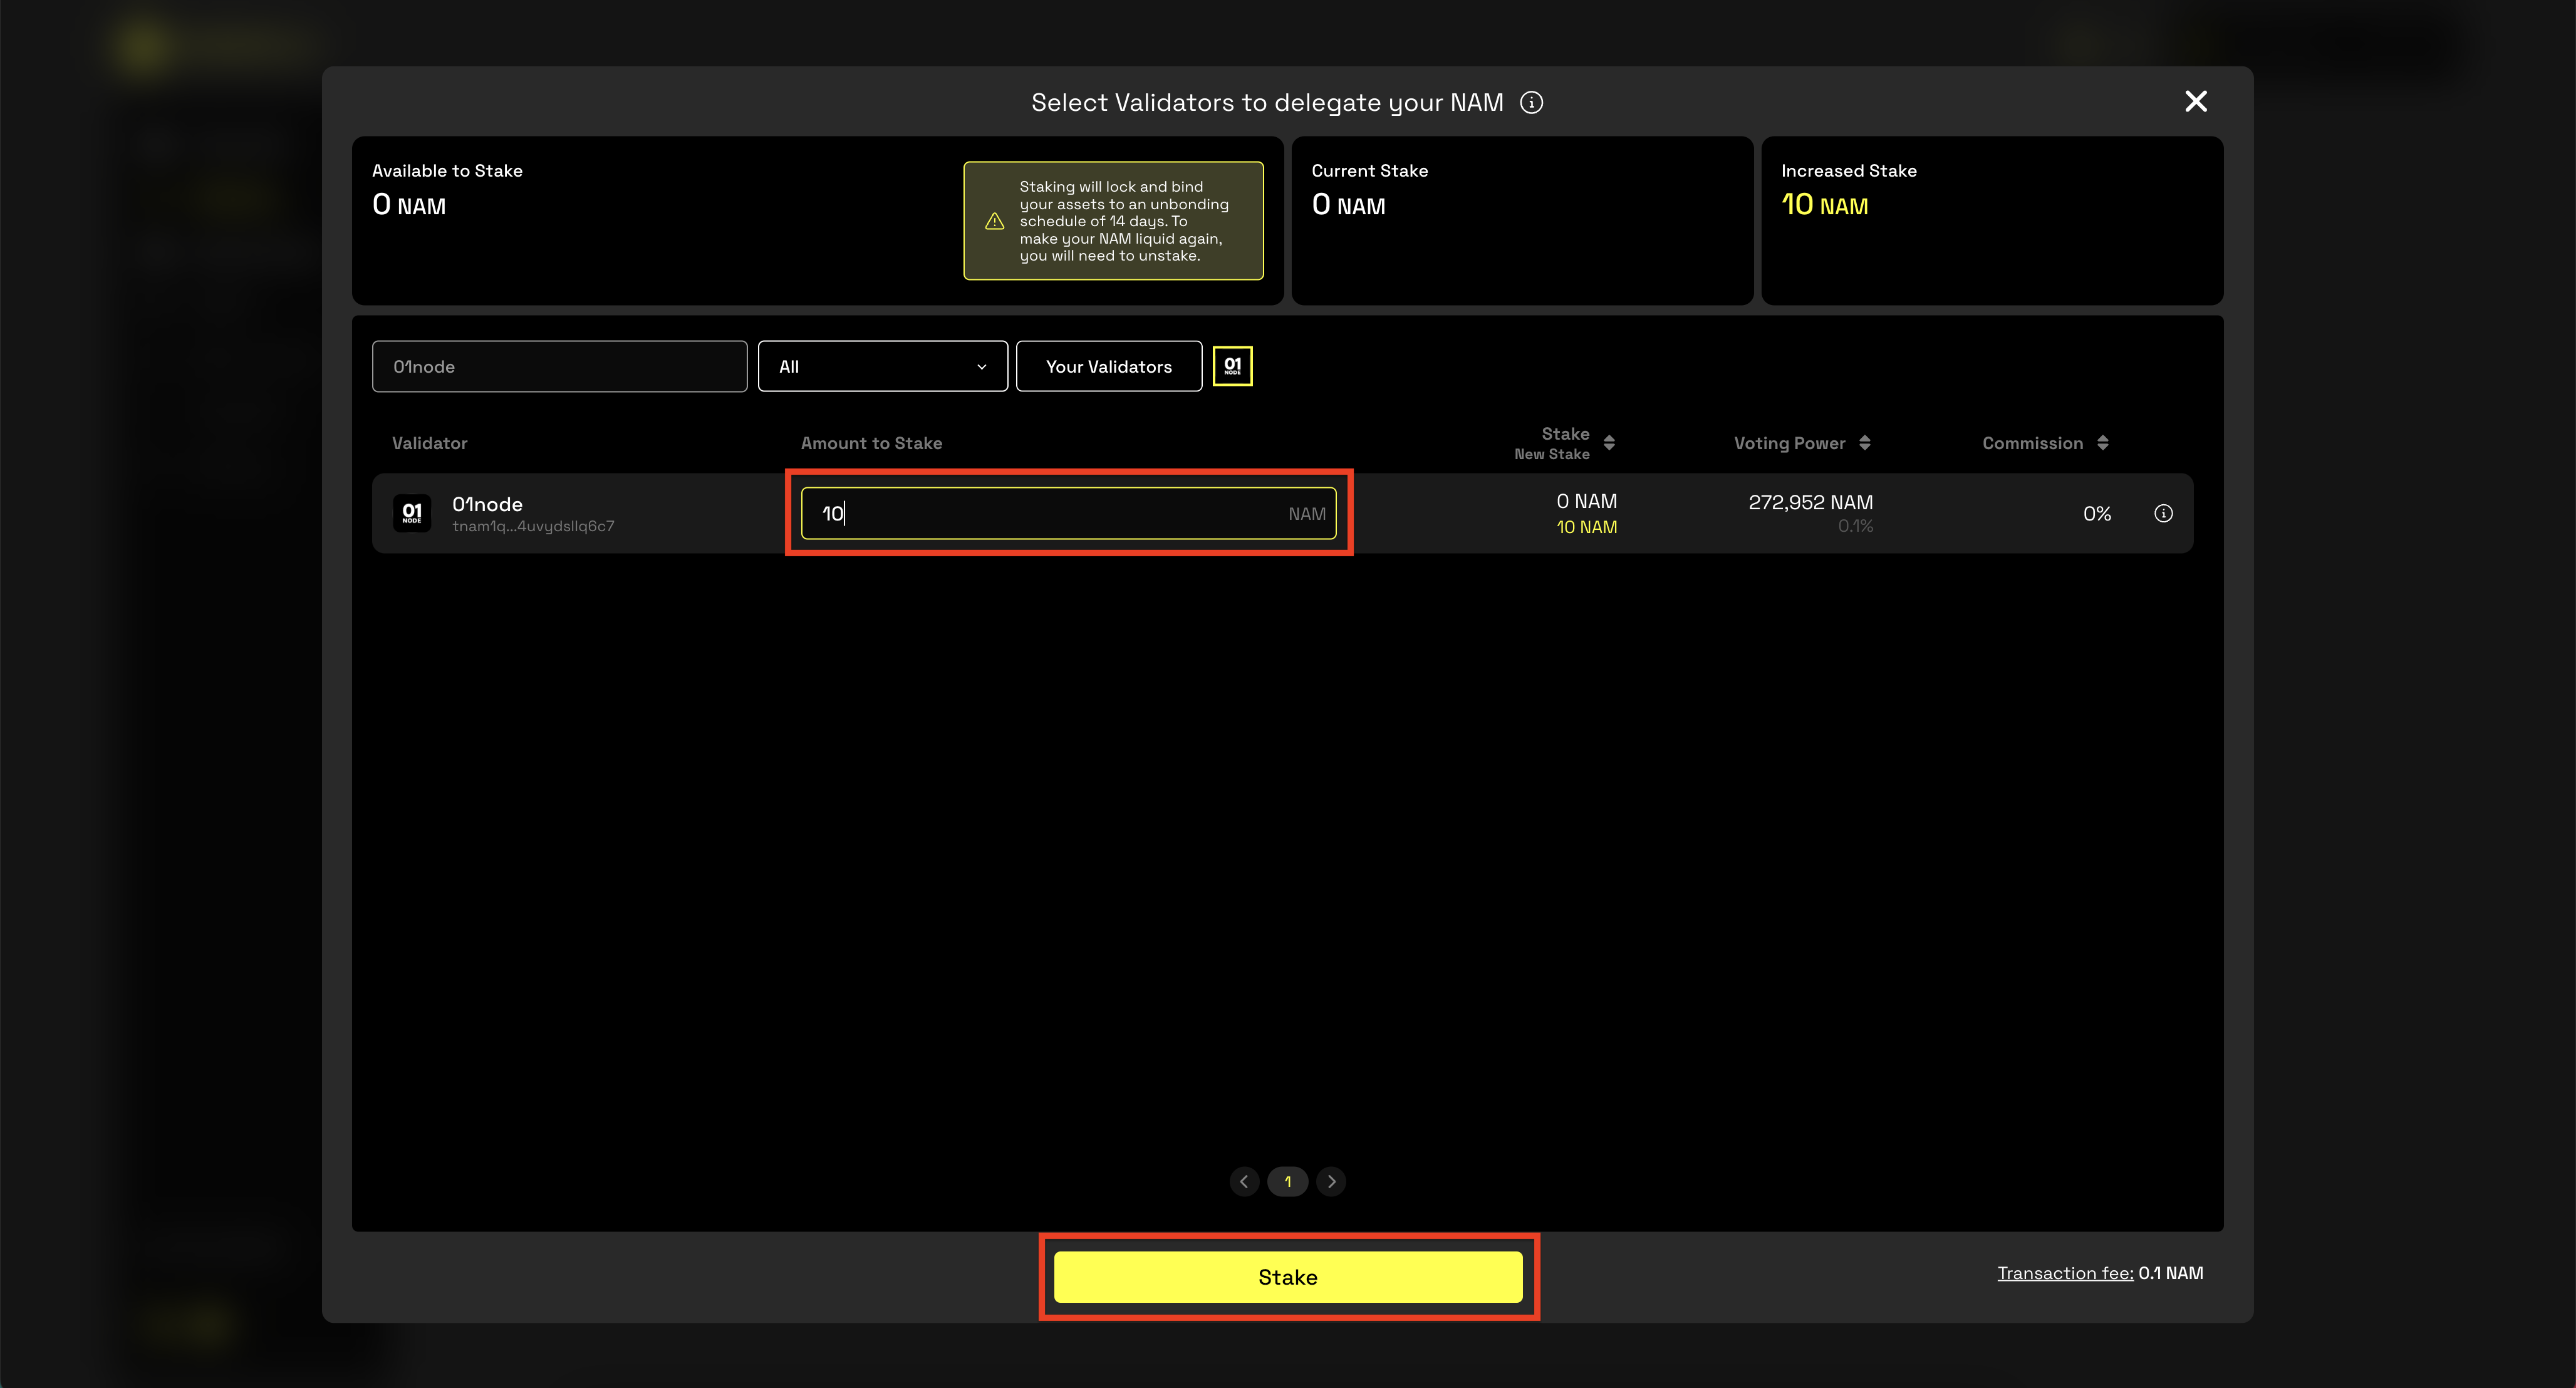Select page 1 in pagination
2576x1388 pixels.
[x=1288, y=1181]
